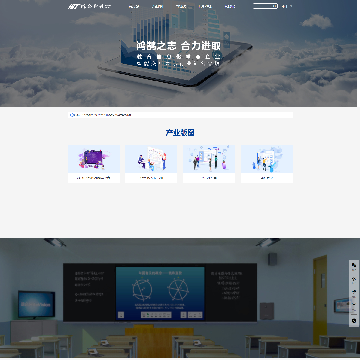Screen dimensions: 360x360
Task: Open the fourth industry card illustration
Action: (x=267, y=159)
